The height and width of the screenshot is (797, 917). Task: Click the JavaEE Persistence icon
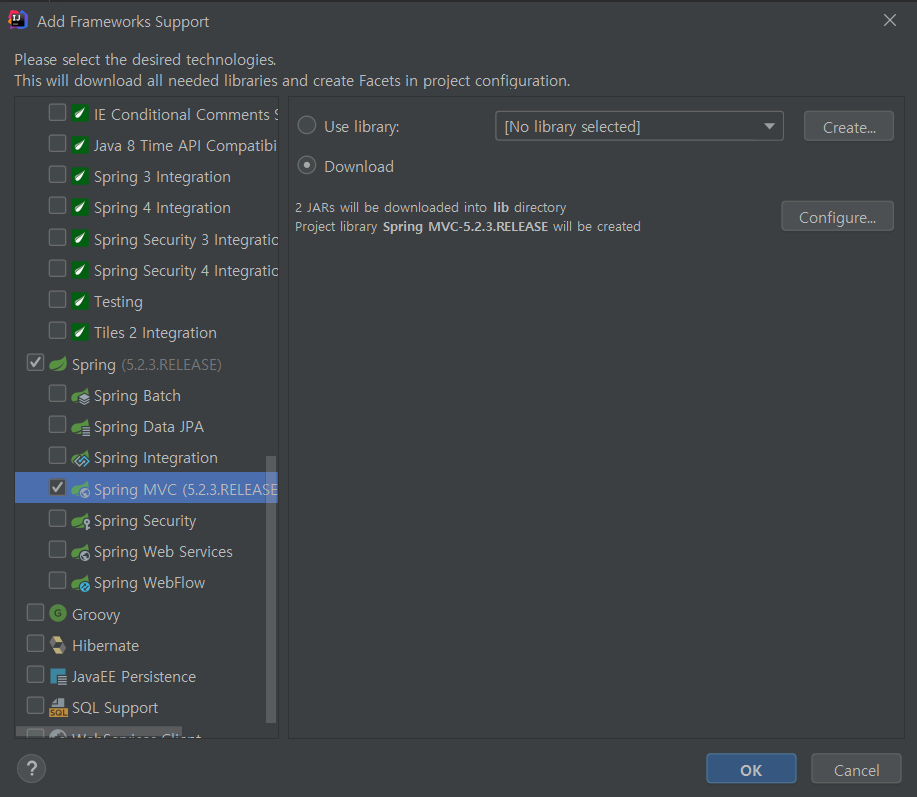pyautogui.click(x=58, y=677)
